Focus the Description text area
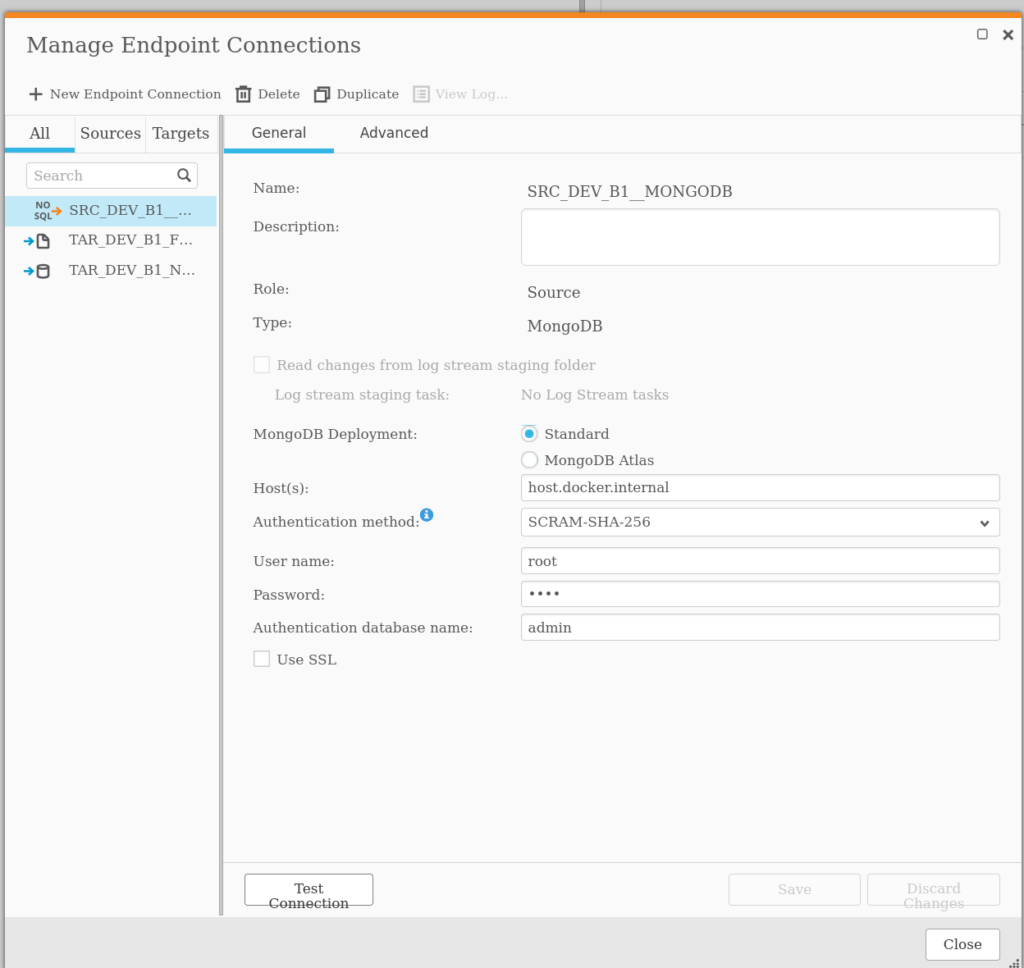The width and height of the screenshot is (1024, 968). tap(760, 237)
